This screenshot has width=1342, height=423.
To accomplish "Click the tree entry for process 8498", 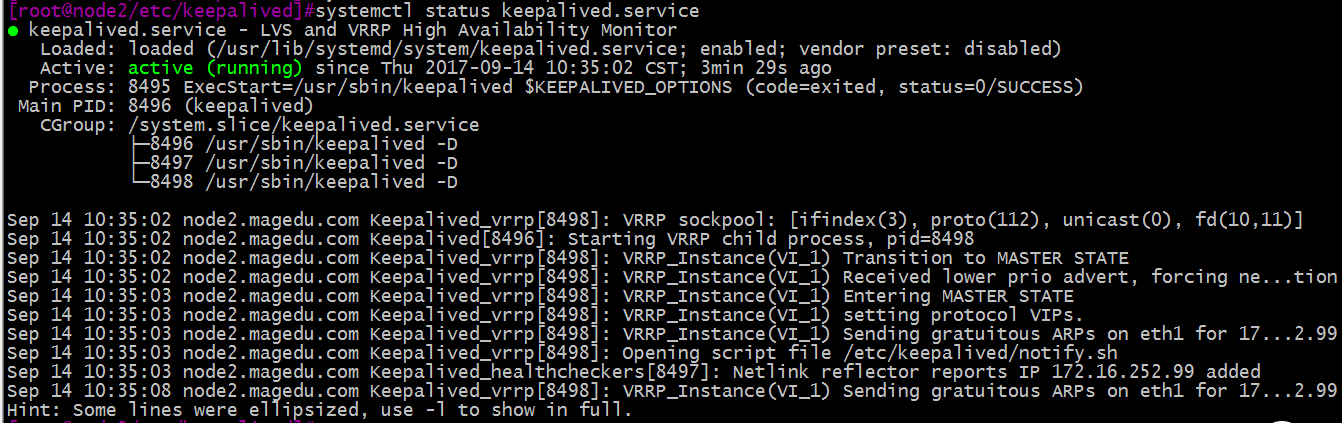I will click(294, 182).
